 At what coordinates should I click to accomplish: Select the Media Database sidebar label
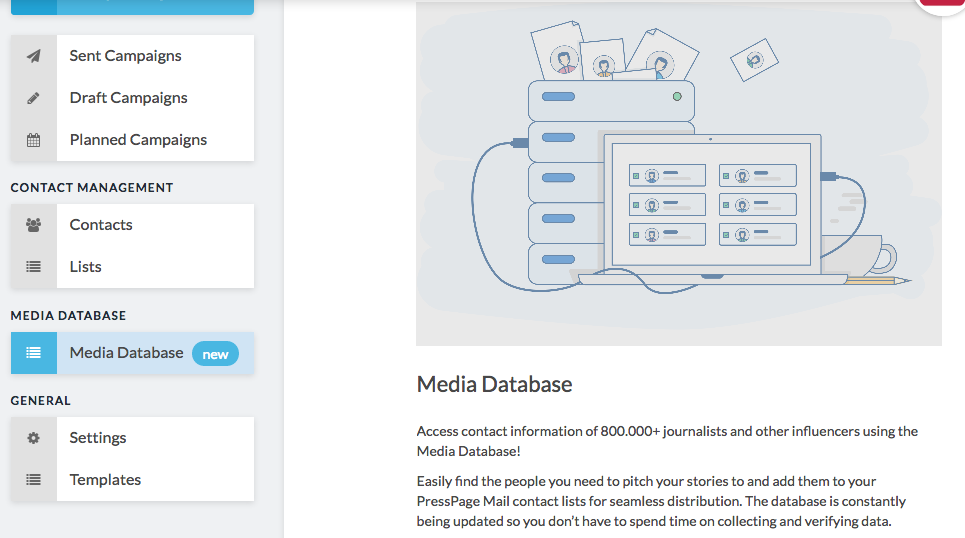click(x=126, y=353)
